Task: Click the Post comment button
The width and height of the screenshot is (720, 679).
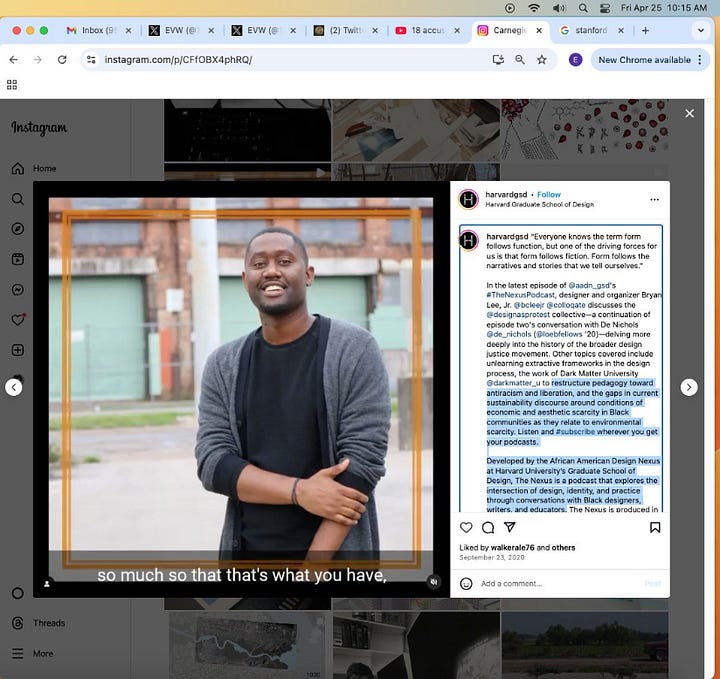Action: click(x=652, y=584)
